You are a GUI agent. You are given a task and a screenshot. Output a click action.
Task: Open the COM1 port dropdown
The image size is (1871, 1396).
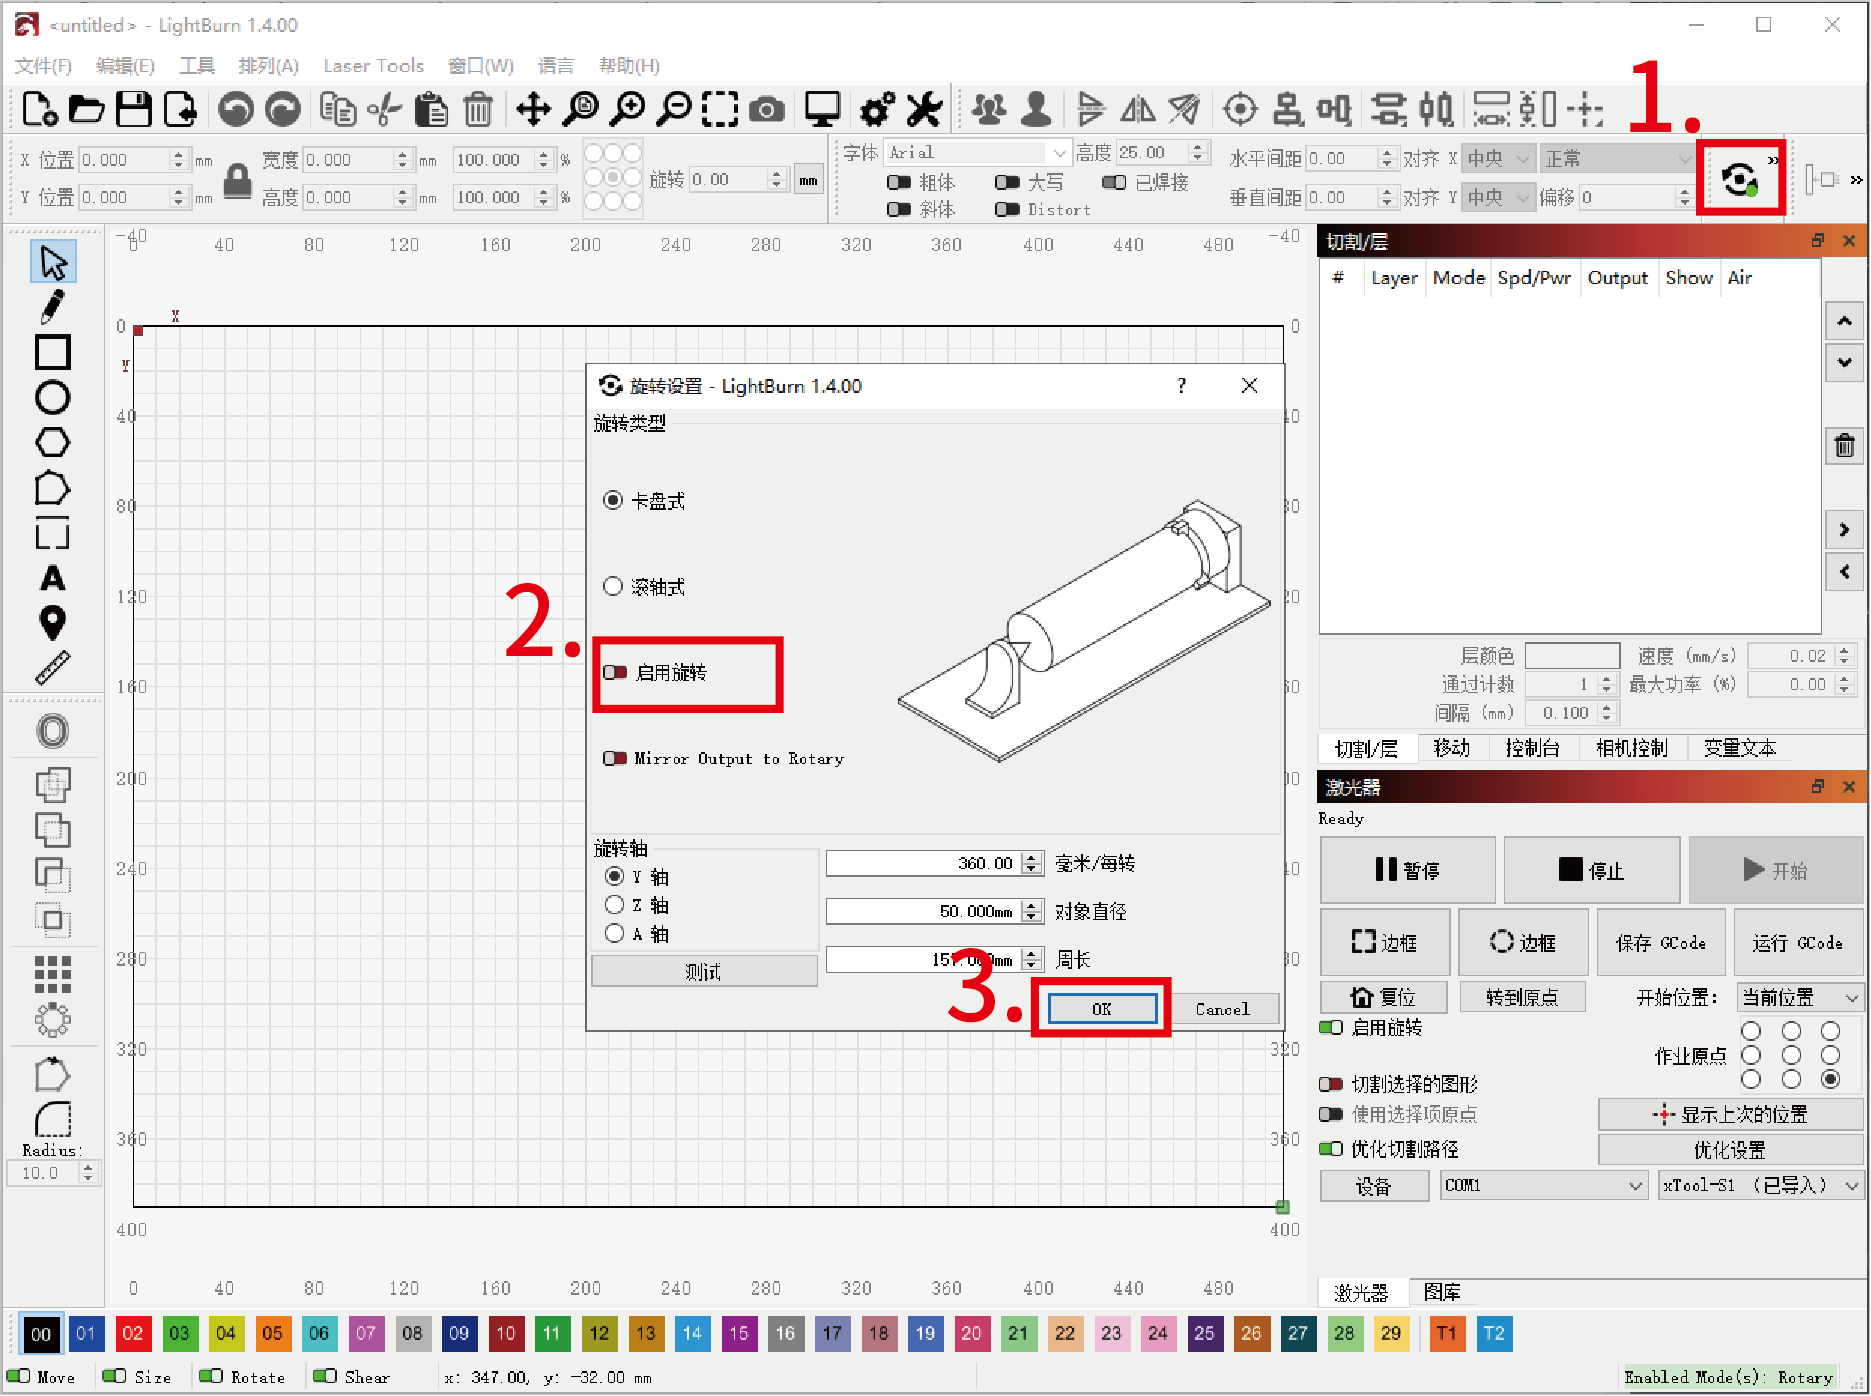coord(1543,1185)
